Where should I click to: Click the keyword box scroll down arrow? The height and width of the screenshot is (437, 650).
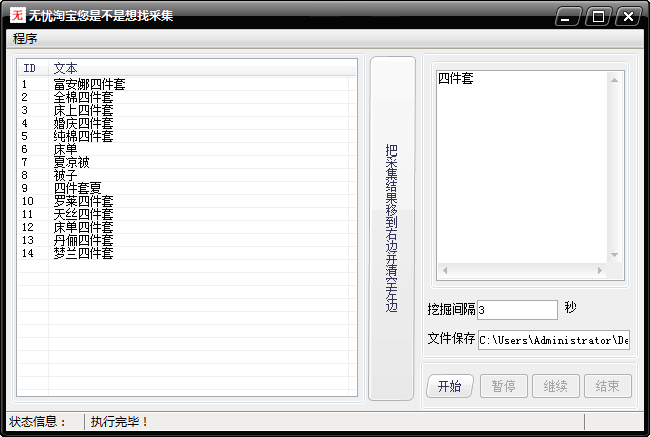click(614, 255)
